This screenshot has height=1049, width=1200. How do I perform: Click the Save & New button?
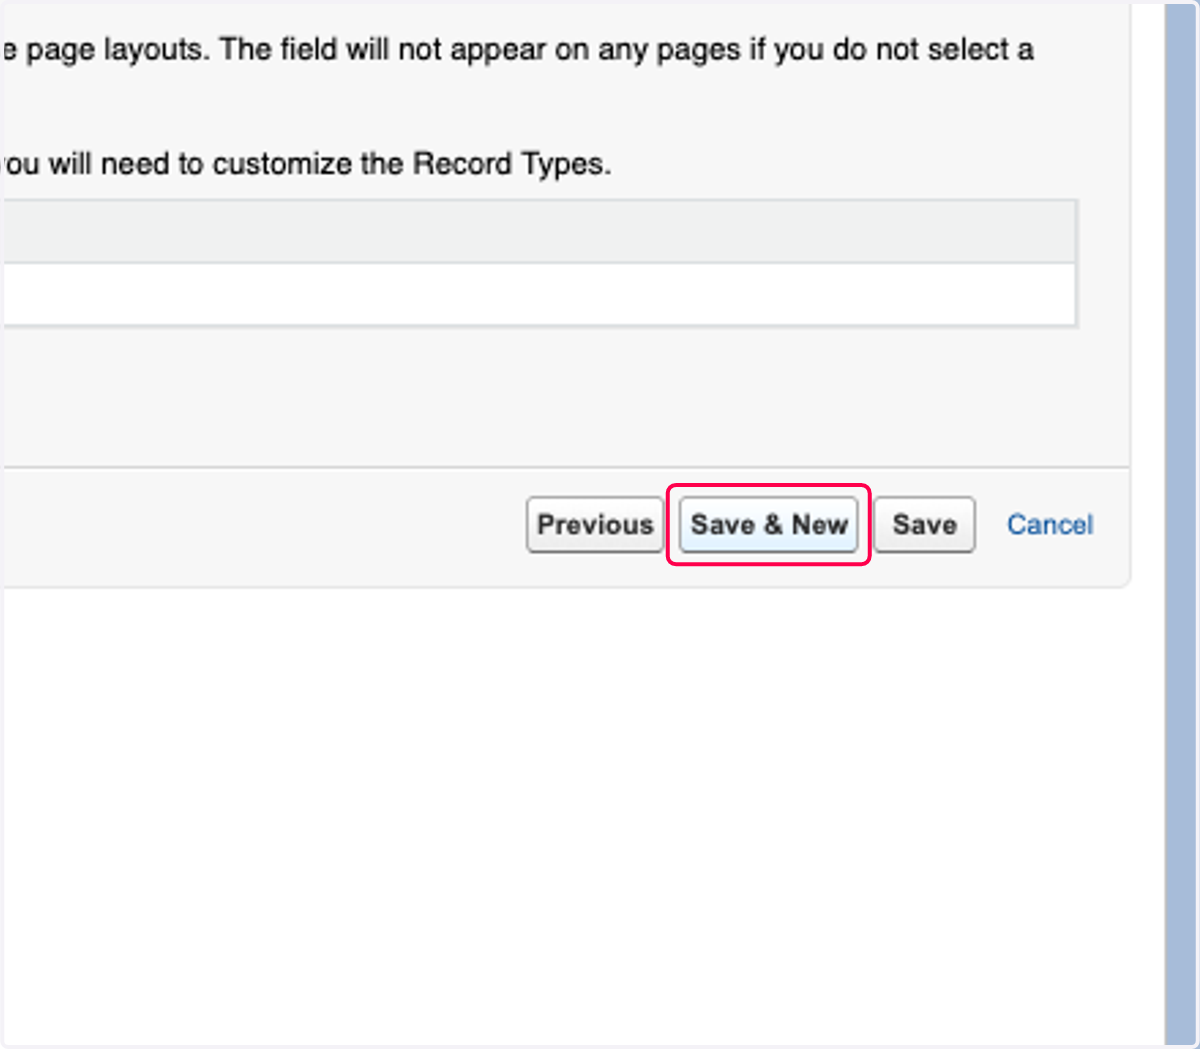[x=768, y=524]
